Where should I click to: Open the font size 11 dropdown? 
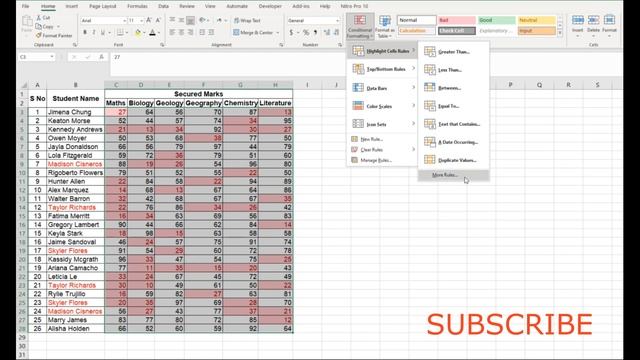coord(141,20)
